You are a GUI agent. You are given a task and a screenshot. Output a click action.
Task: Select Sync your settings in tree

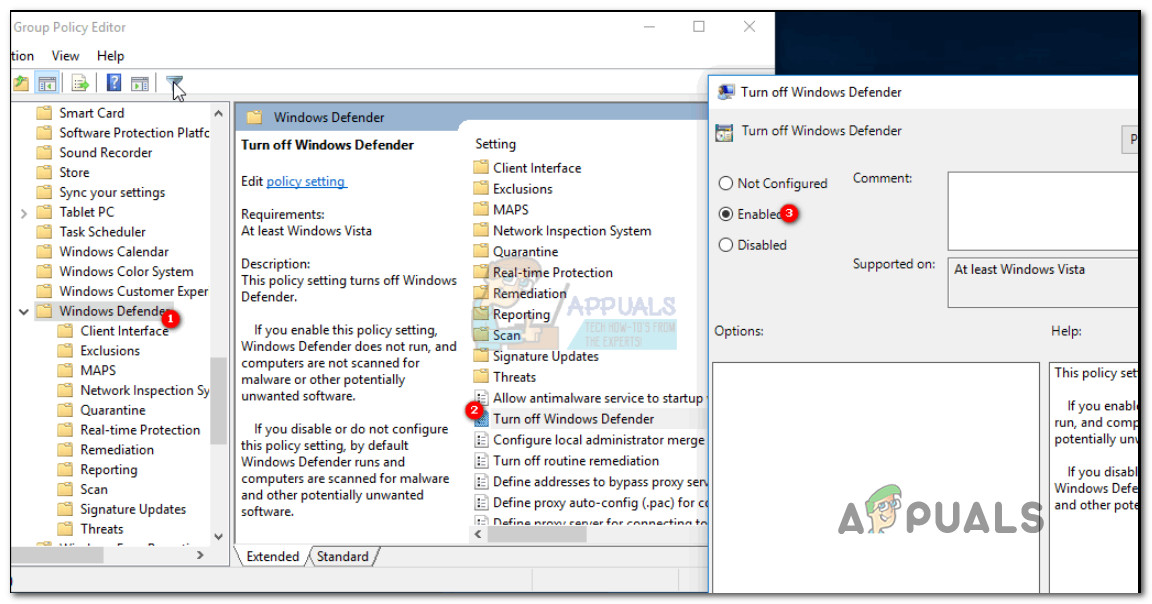pyautogui.click(x=112, y=192)
